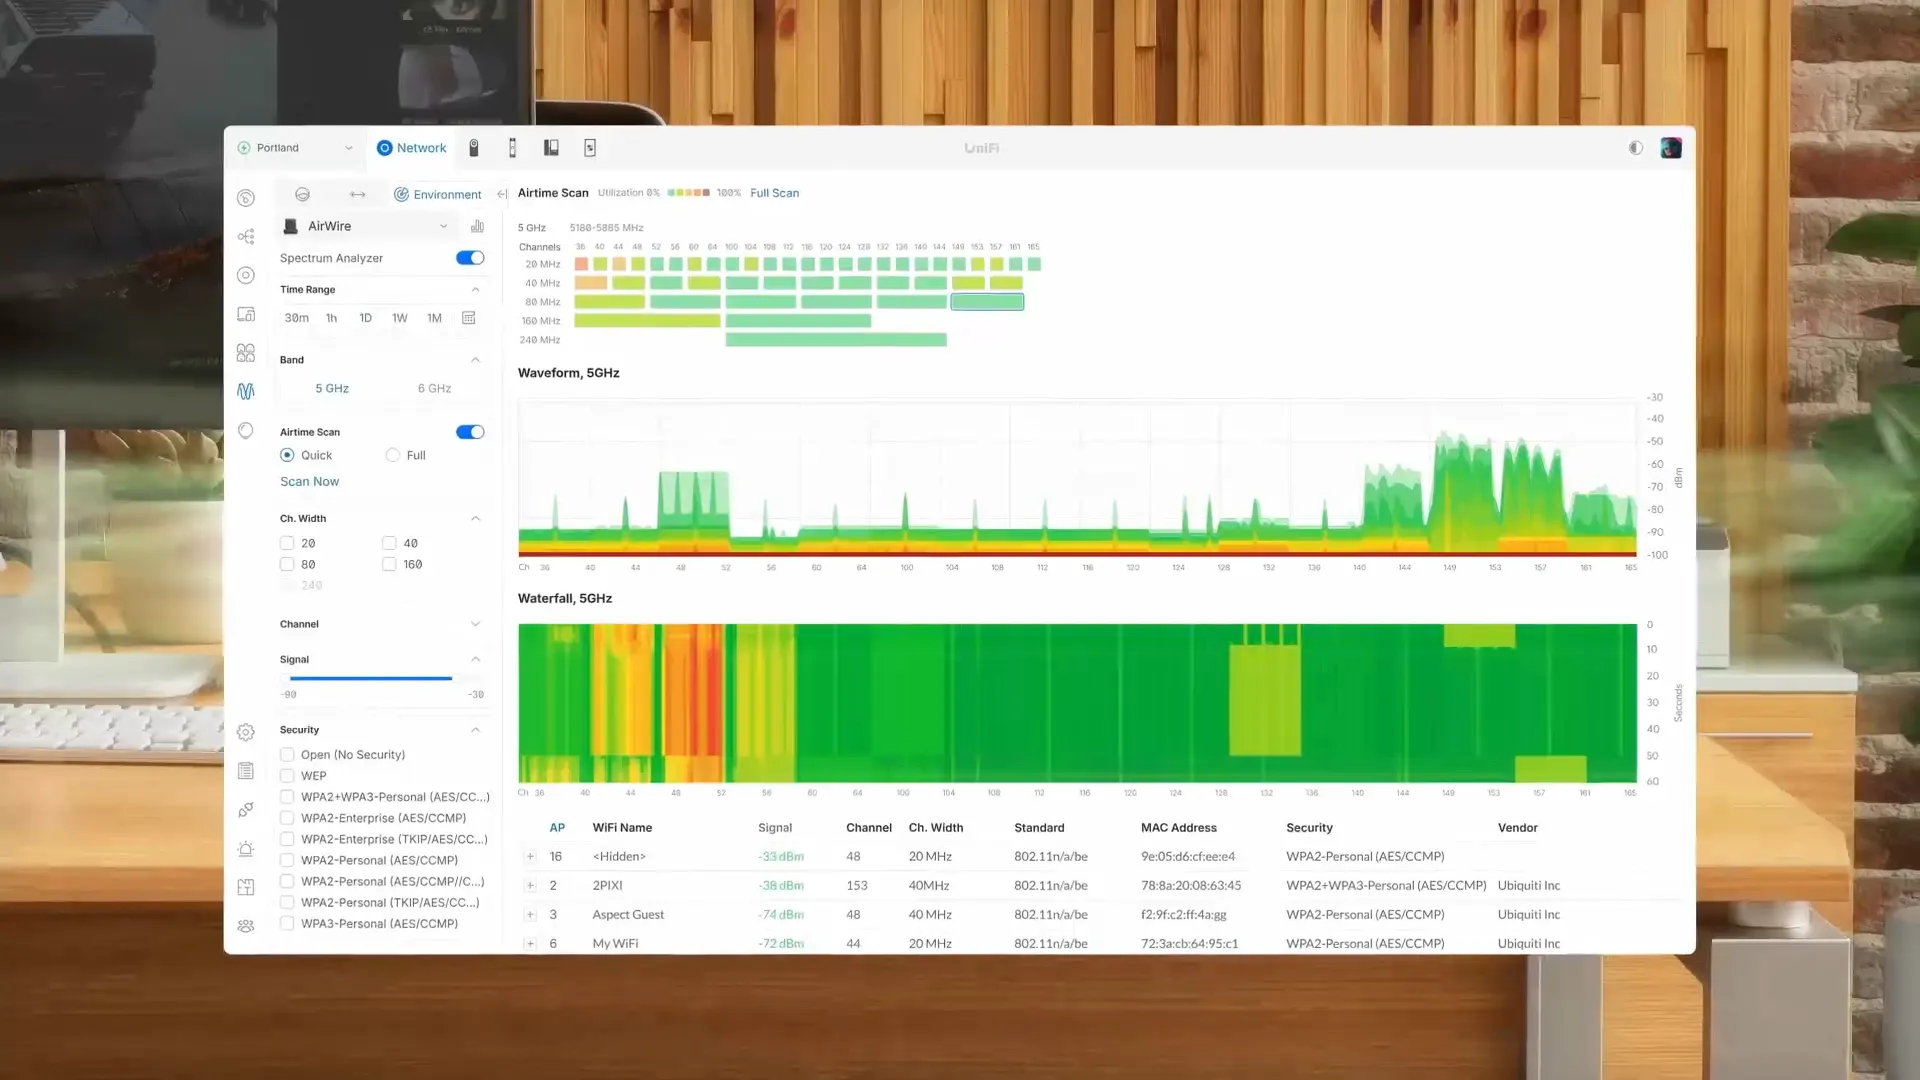This screenshot has height=1080, width=1920.
Task: Open the AirWire device dropdown
Action: (367, 226)
